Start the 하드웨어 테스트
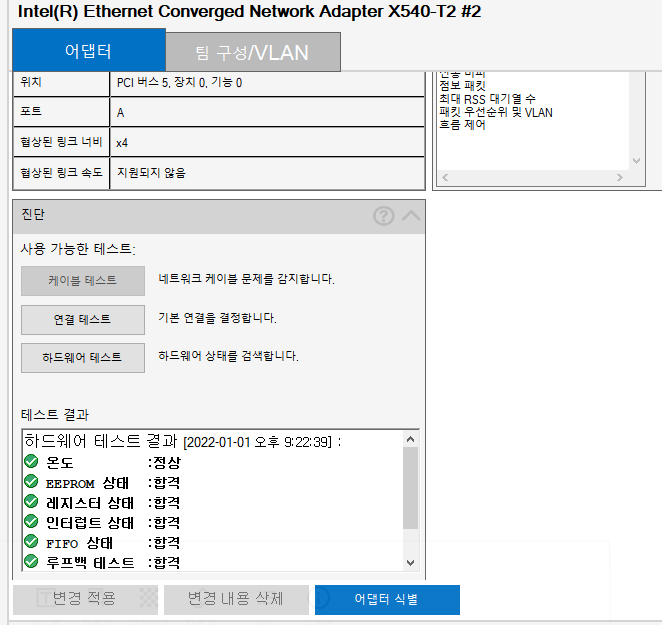662x625 pixels. (x=83, y=358)
